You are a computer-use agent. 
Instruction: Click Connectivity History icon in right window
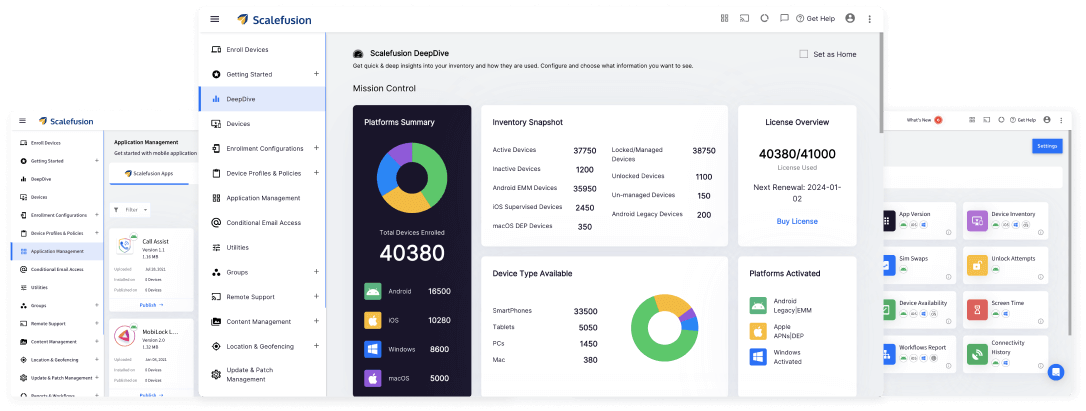coord(977,354)
